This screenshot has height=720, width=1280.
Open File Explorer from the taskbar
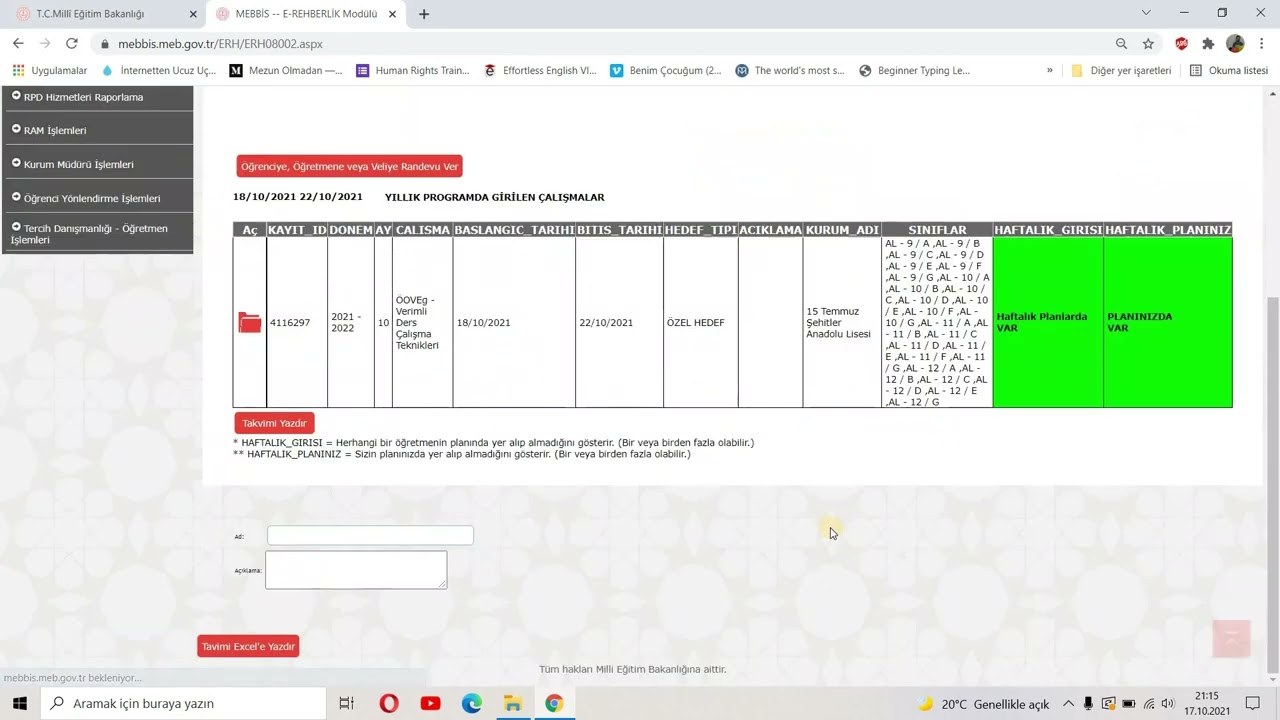513,703
